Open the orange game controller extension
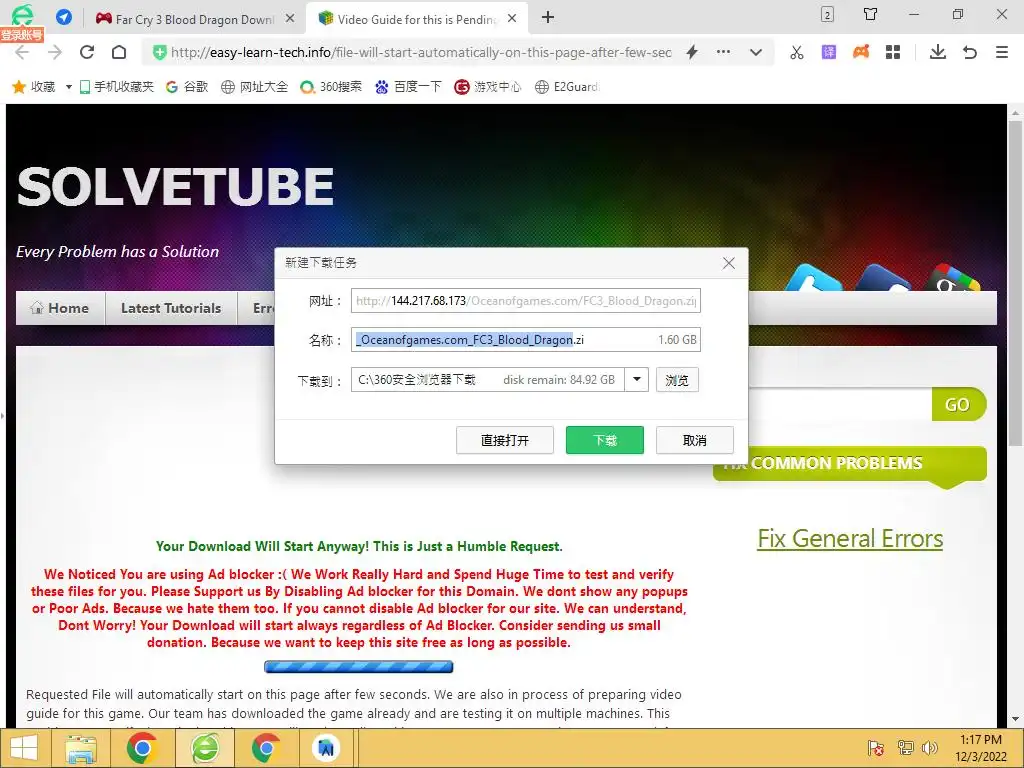The width and height of the screenshot is (1024, 768). tap(861, 52)
